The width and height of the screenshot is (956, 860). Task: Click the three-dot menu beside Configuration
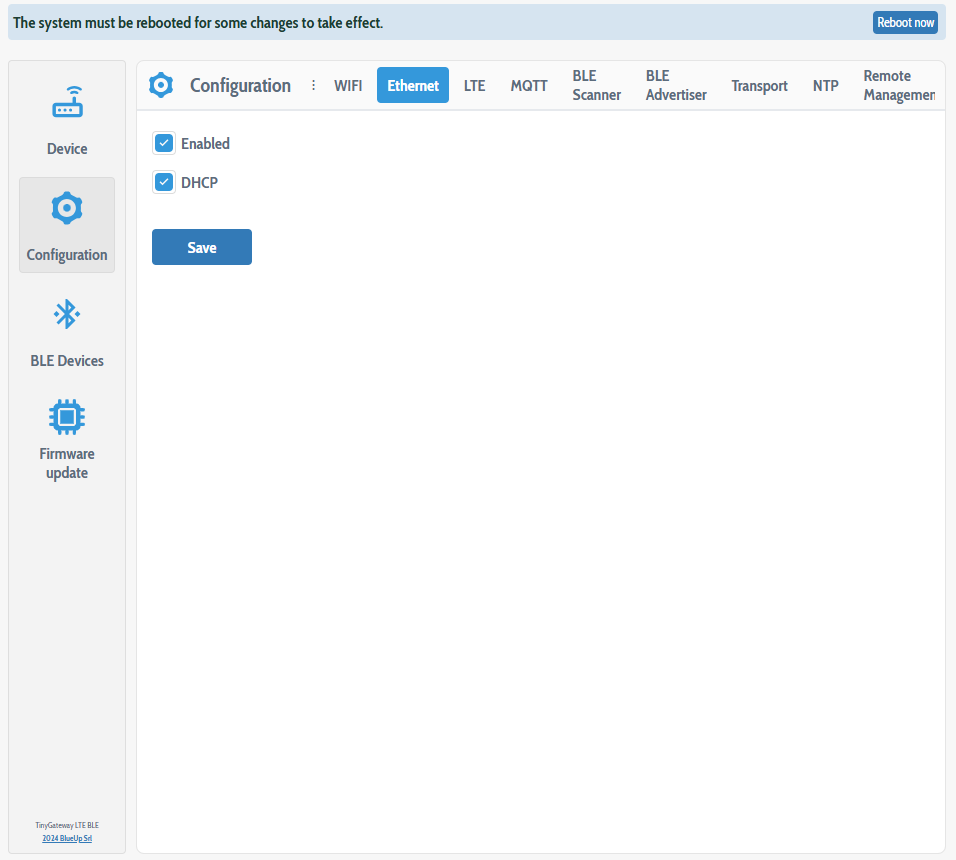(313, 86)
